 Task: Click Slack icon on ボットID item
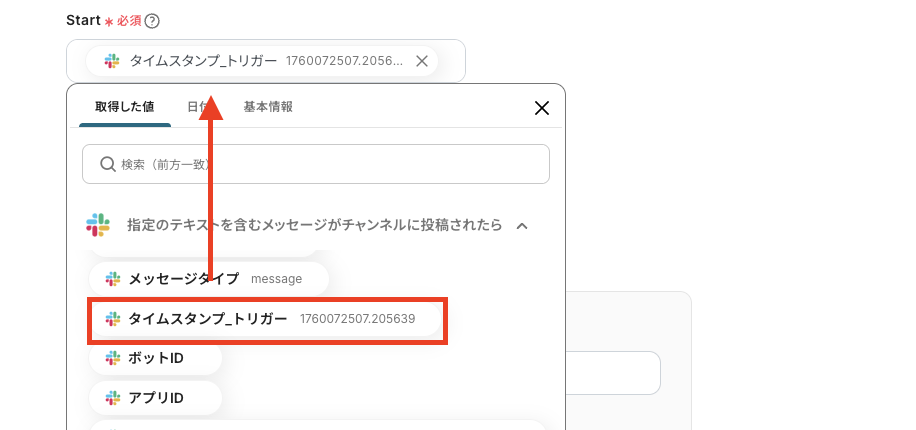[x=113, y=358]
